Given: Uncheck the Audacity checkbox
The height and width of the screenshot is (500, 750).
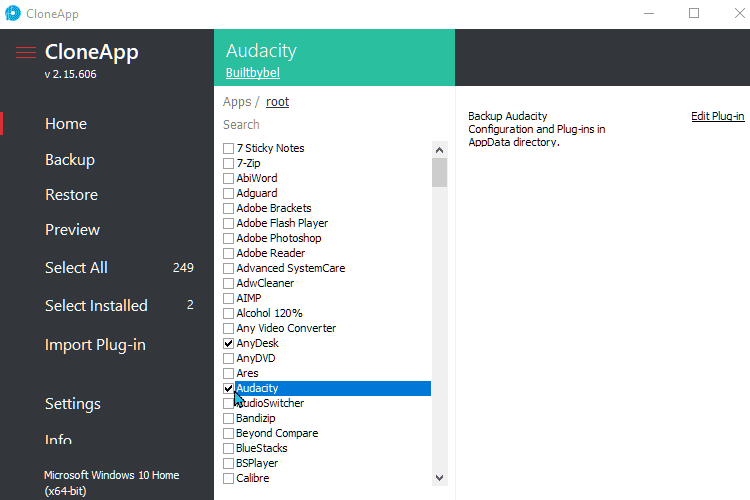Looking at the screenshot, I should 229,389.
